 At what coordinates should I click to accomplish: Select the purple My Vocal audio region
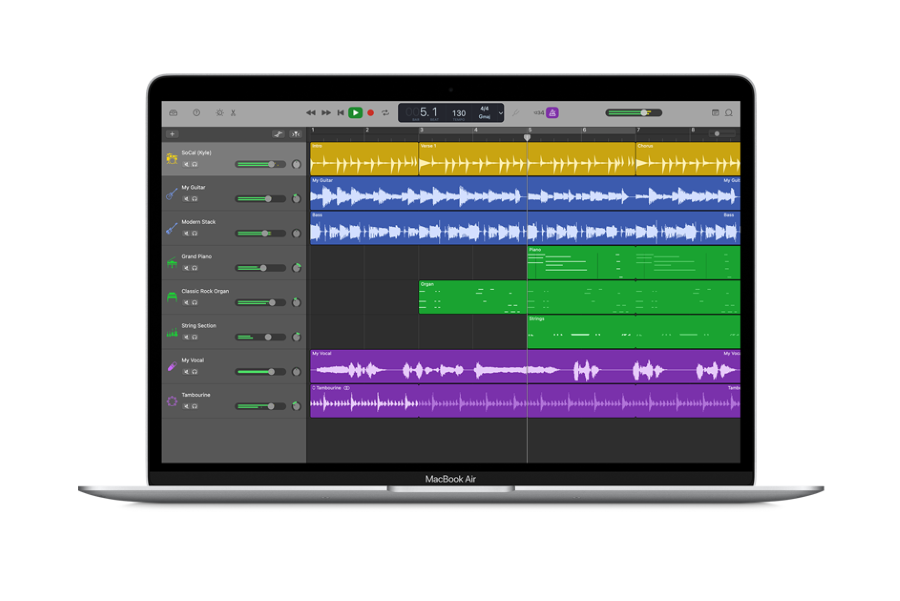tap(525, 366)
